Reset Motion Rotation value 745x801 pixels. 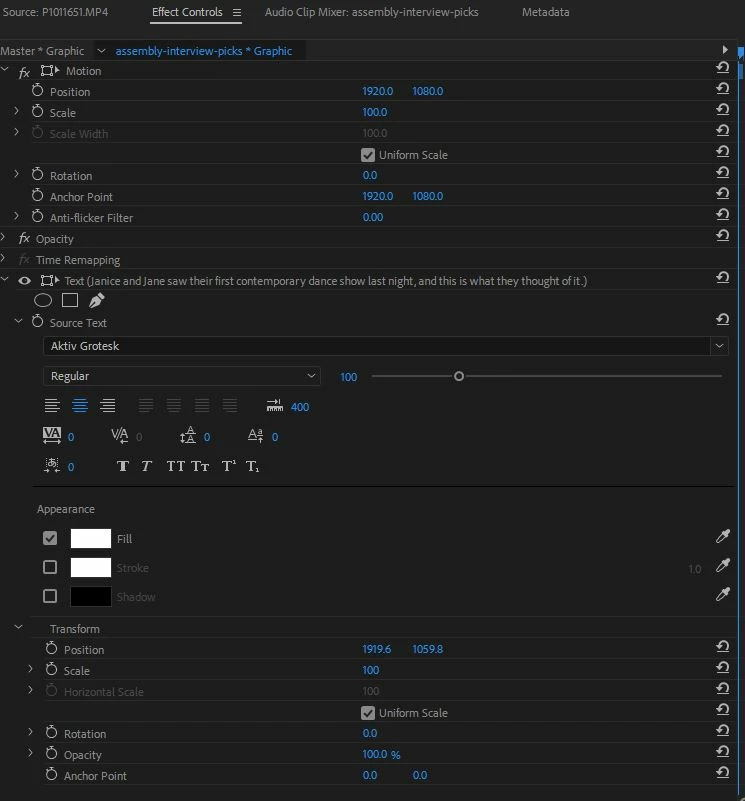(x=722, y=172)
